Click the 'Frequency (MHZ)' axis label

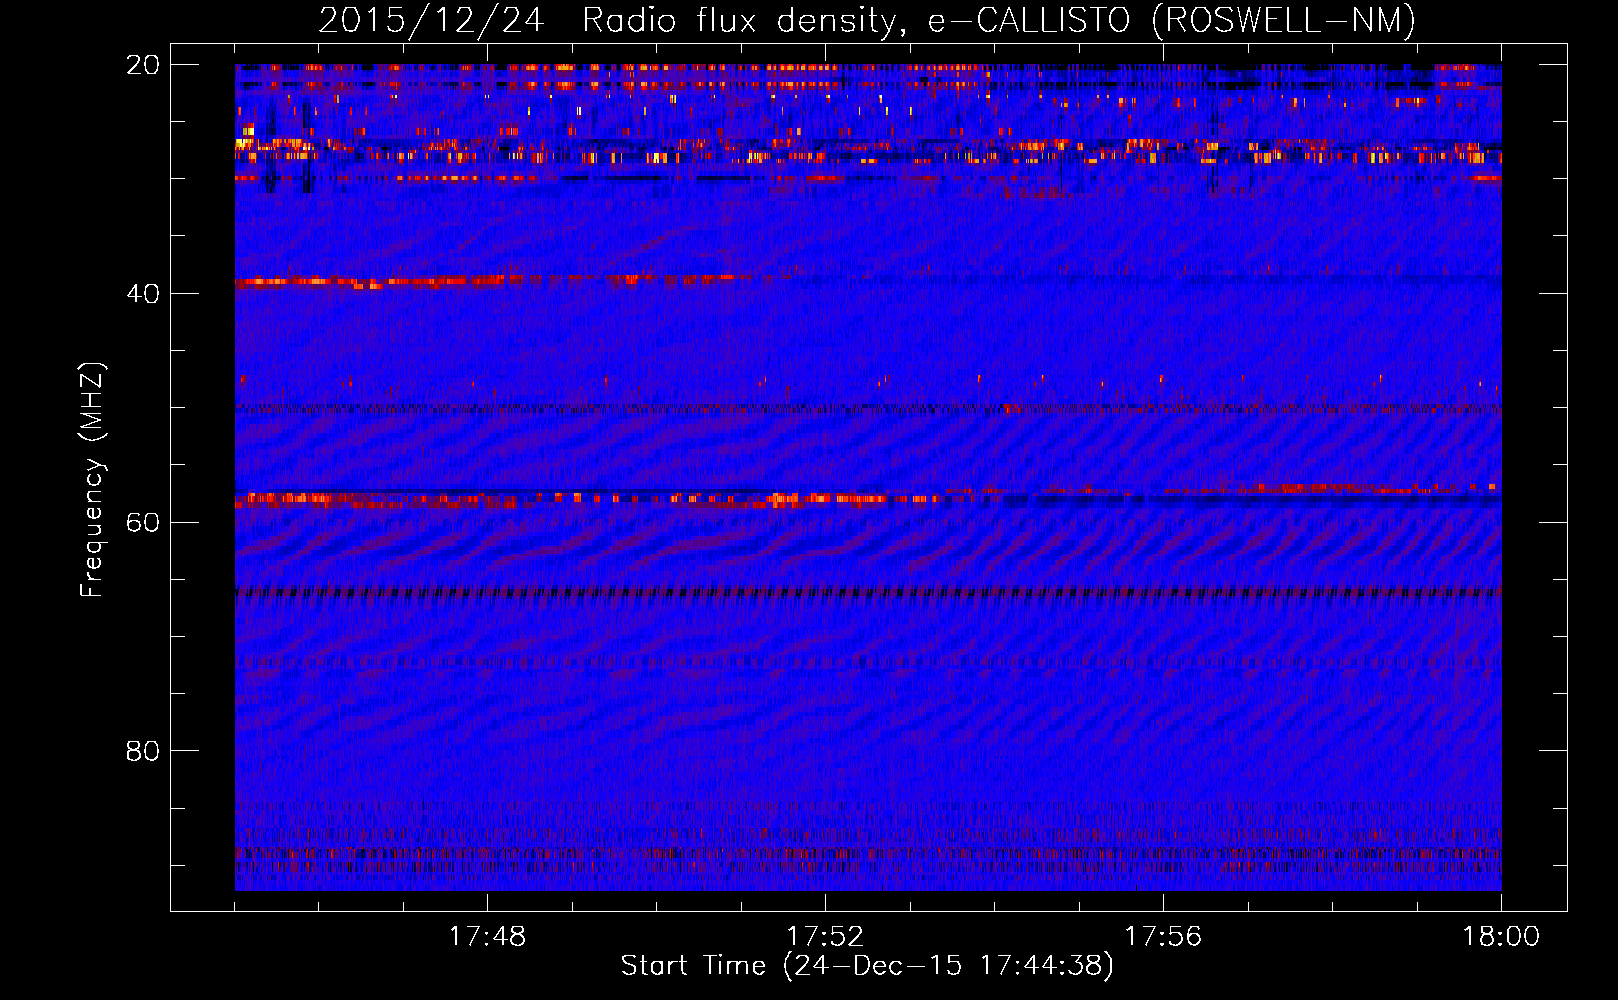pos(92,480)
